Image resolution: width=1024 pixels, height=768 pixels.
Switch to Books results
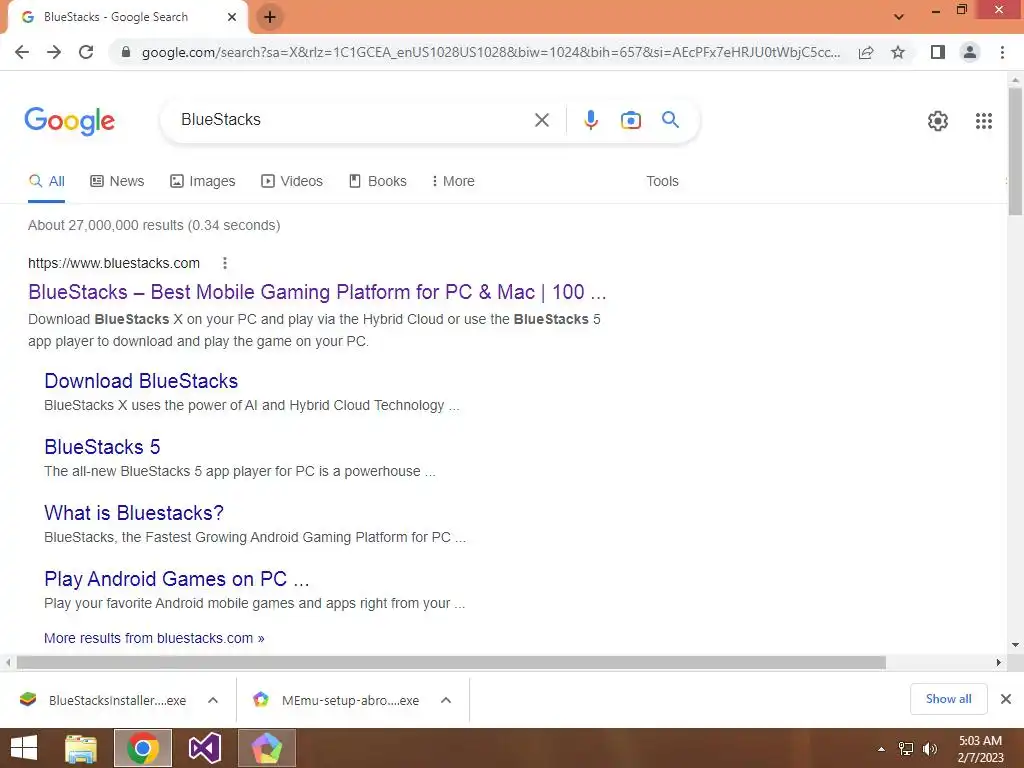pos(377,181)
